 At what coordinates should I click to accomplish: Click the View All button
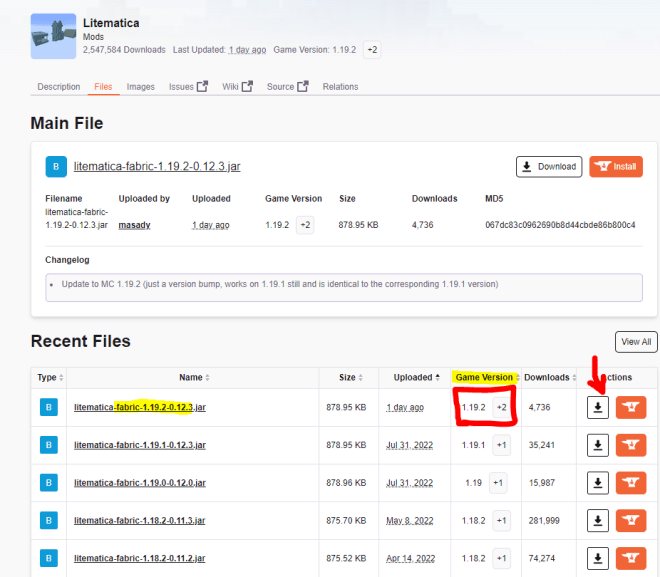coord(636,342)
